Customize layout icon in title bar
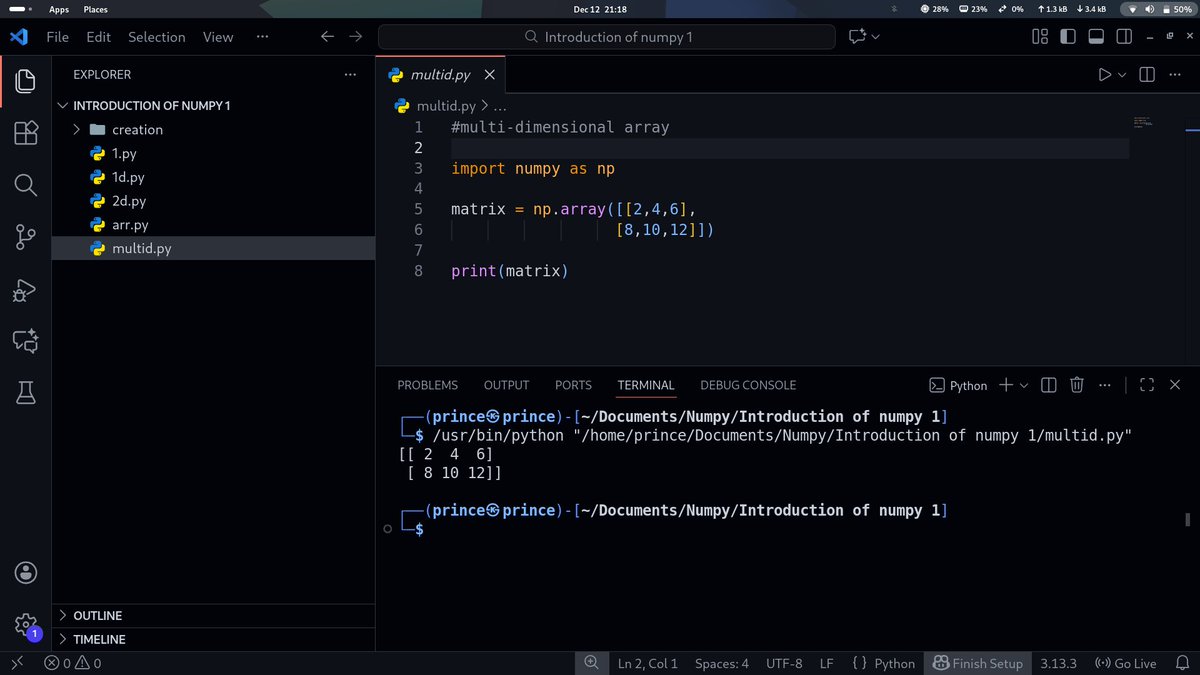Image resolution: width=1200 pixels, height=675 pixels. click(x=1040, y=37)
